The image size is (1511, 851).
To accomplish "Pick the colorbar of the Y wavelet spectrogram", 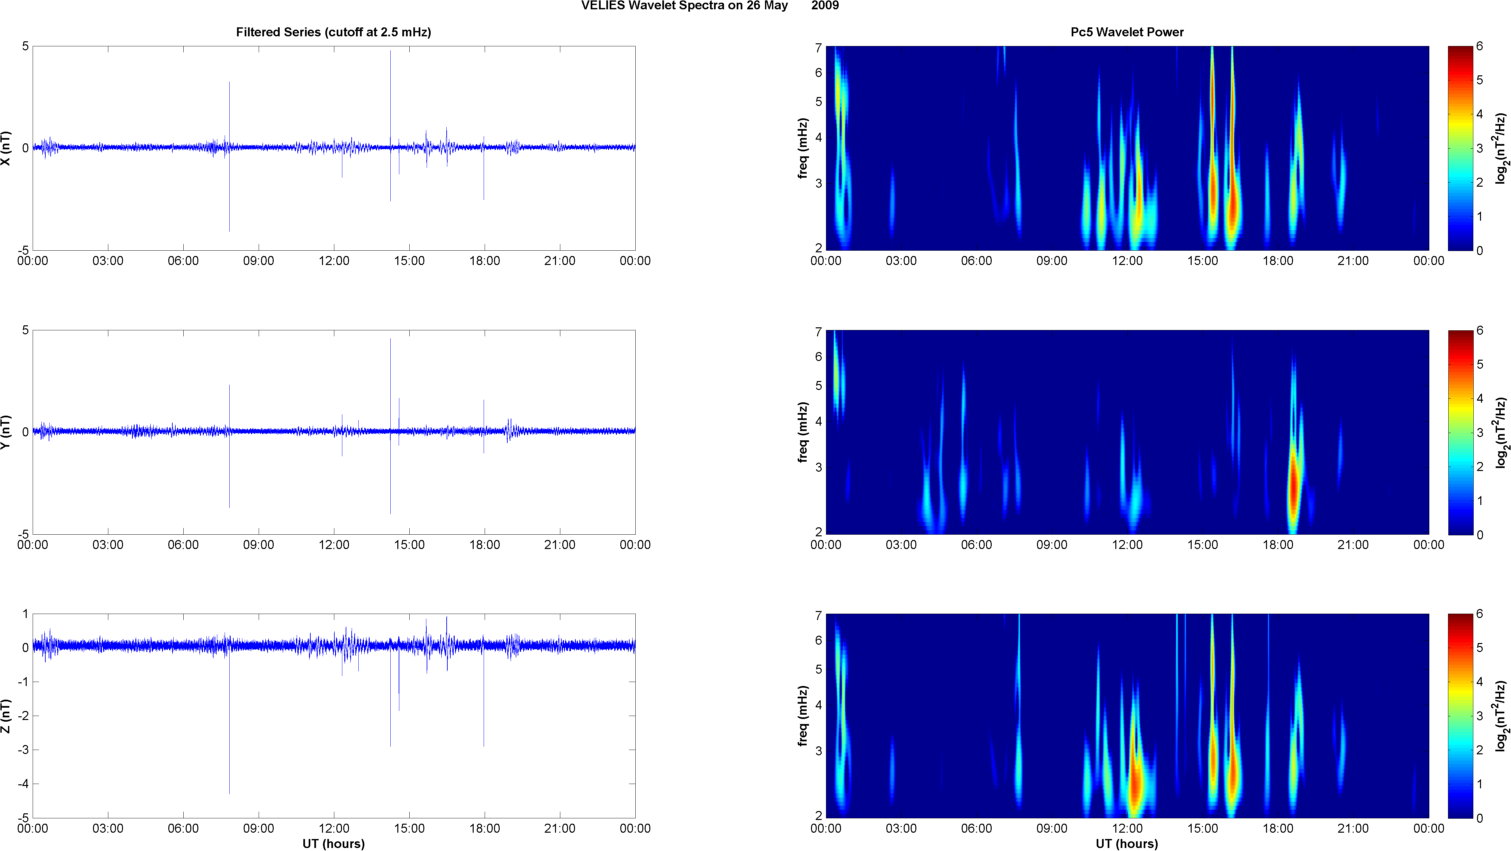I will pyautogui.click(x=1460, y=432).
